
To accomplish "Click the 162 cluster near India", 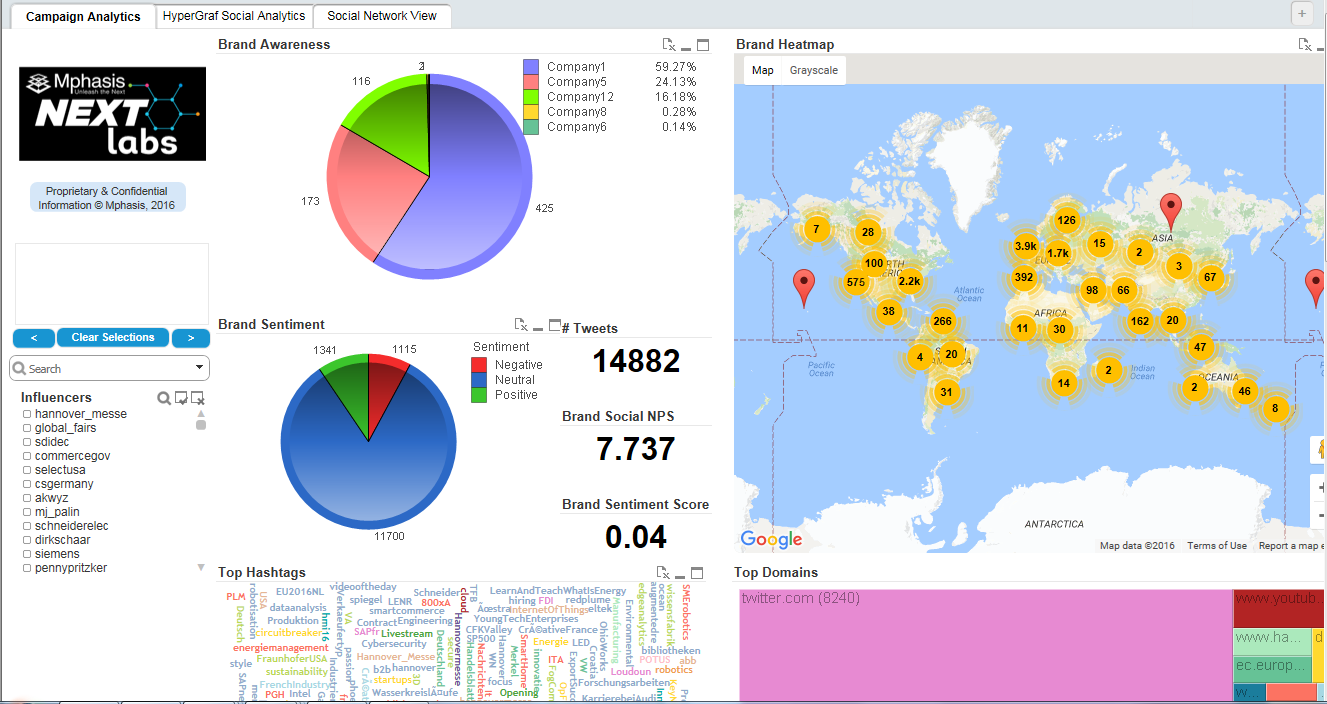I will (x=1139, y=321).
